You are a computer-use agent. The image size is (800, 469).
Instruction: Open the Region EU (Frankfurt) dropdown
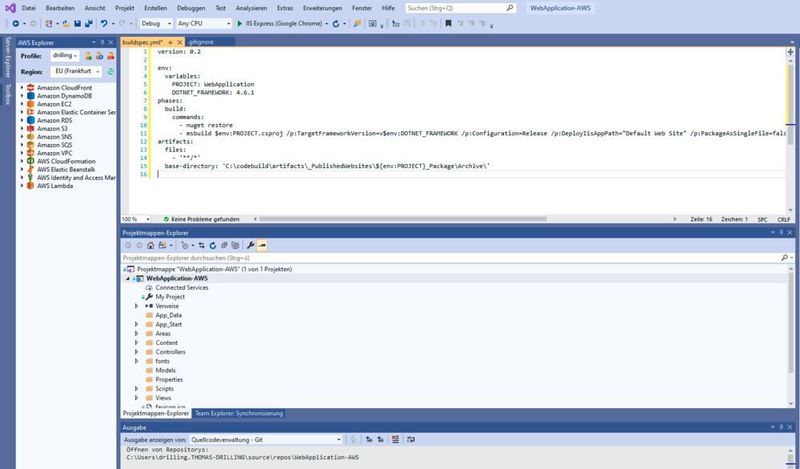pos(76,71)
